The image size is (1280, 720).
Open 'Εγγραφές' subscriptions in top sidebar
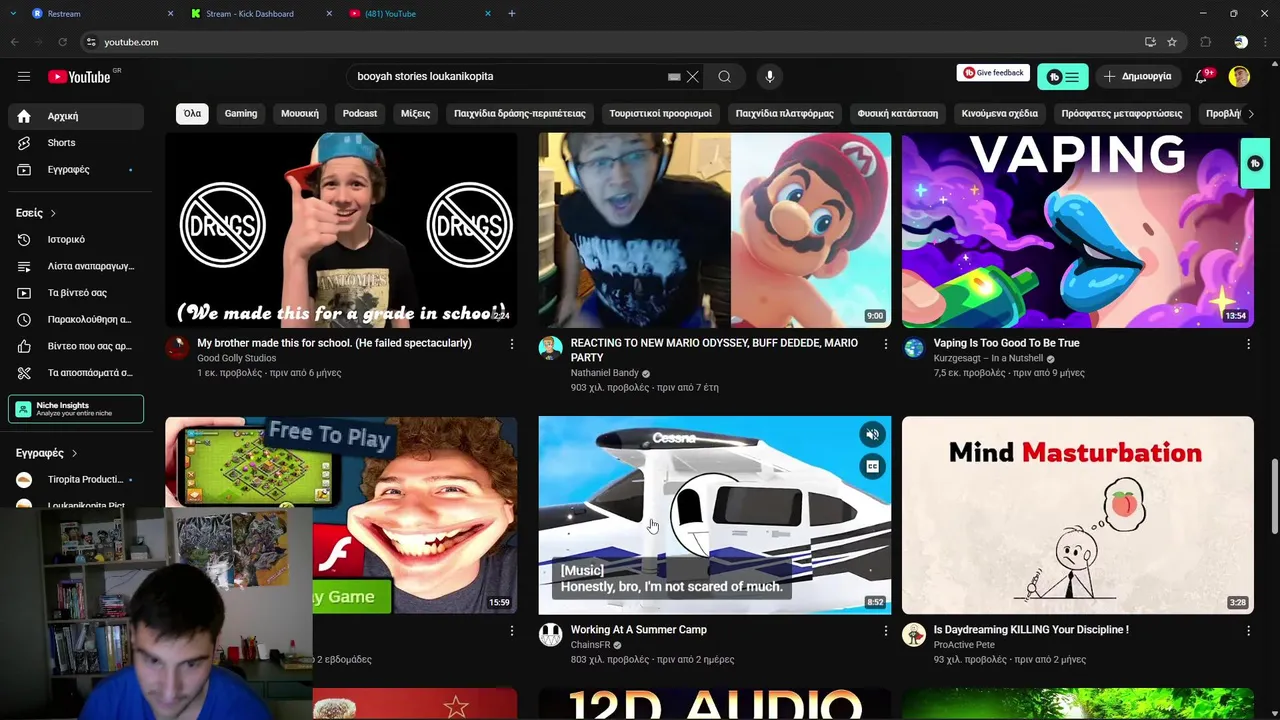coord(76,170)
